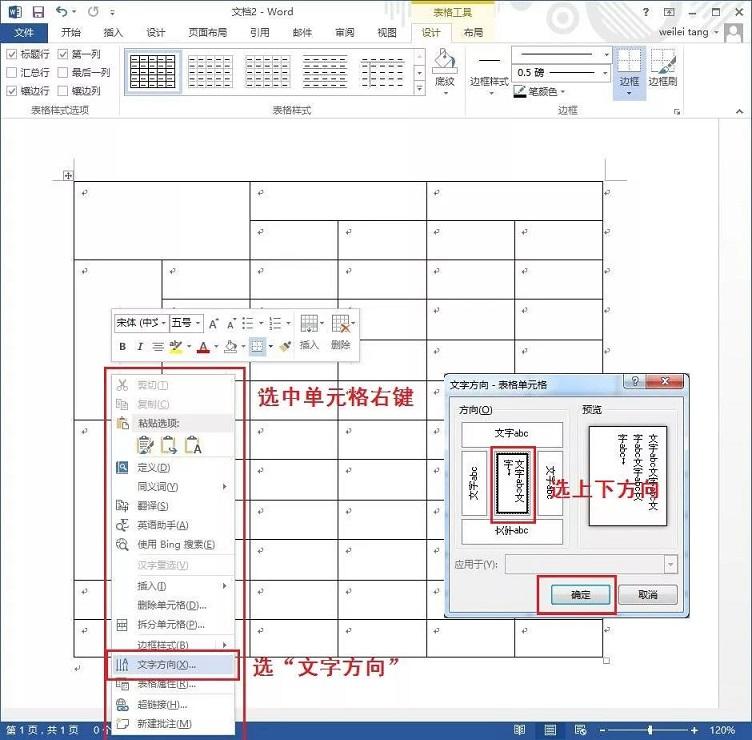Viewport: 752px width, 740px height.
Task: Click the Keep Text Only paste icon
Action: tap(193, 445)
